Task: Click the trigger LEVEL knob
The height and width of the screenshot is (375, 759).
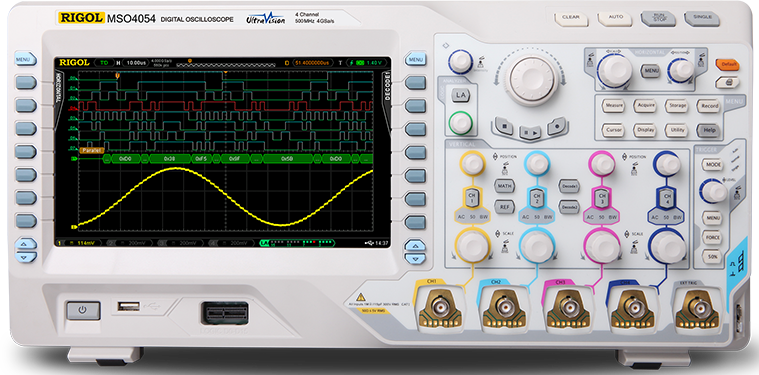Action: click(x=713, y=191)
